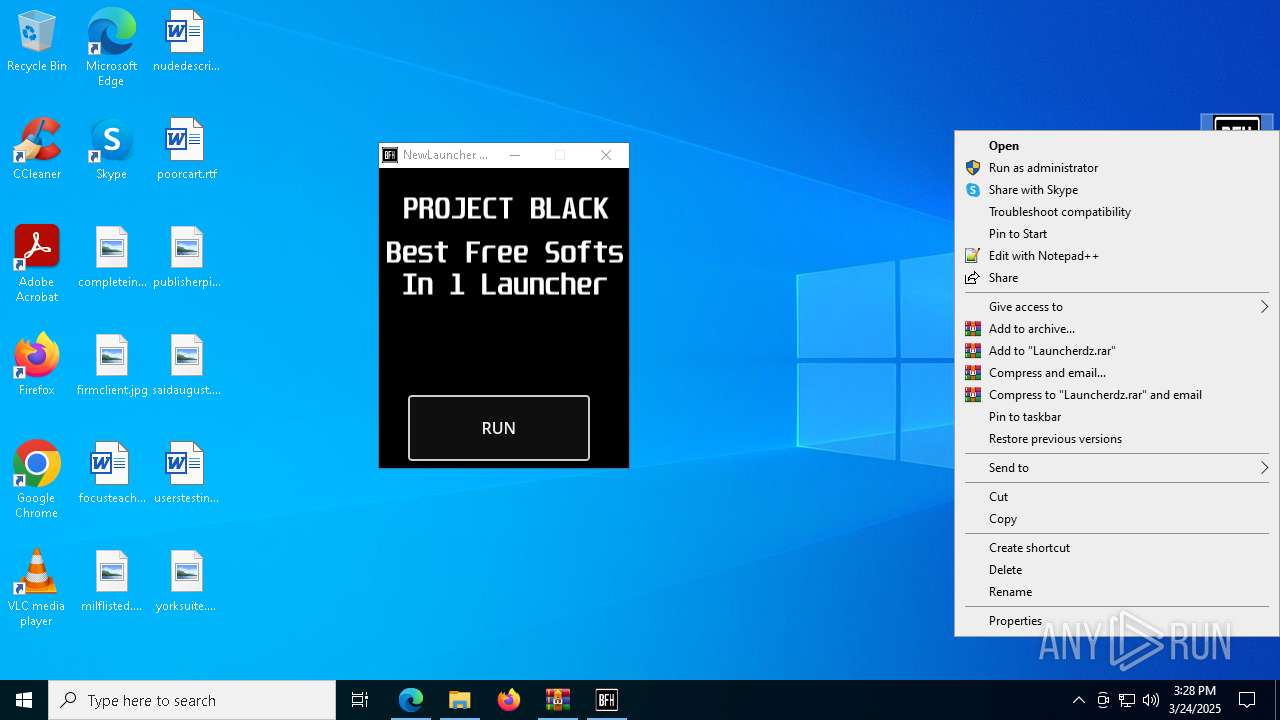Choose Compress and email...
The width and height of the screenshot is (1280, 720).
1117,373
